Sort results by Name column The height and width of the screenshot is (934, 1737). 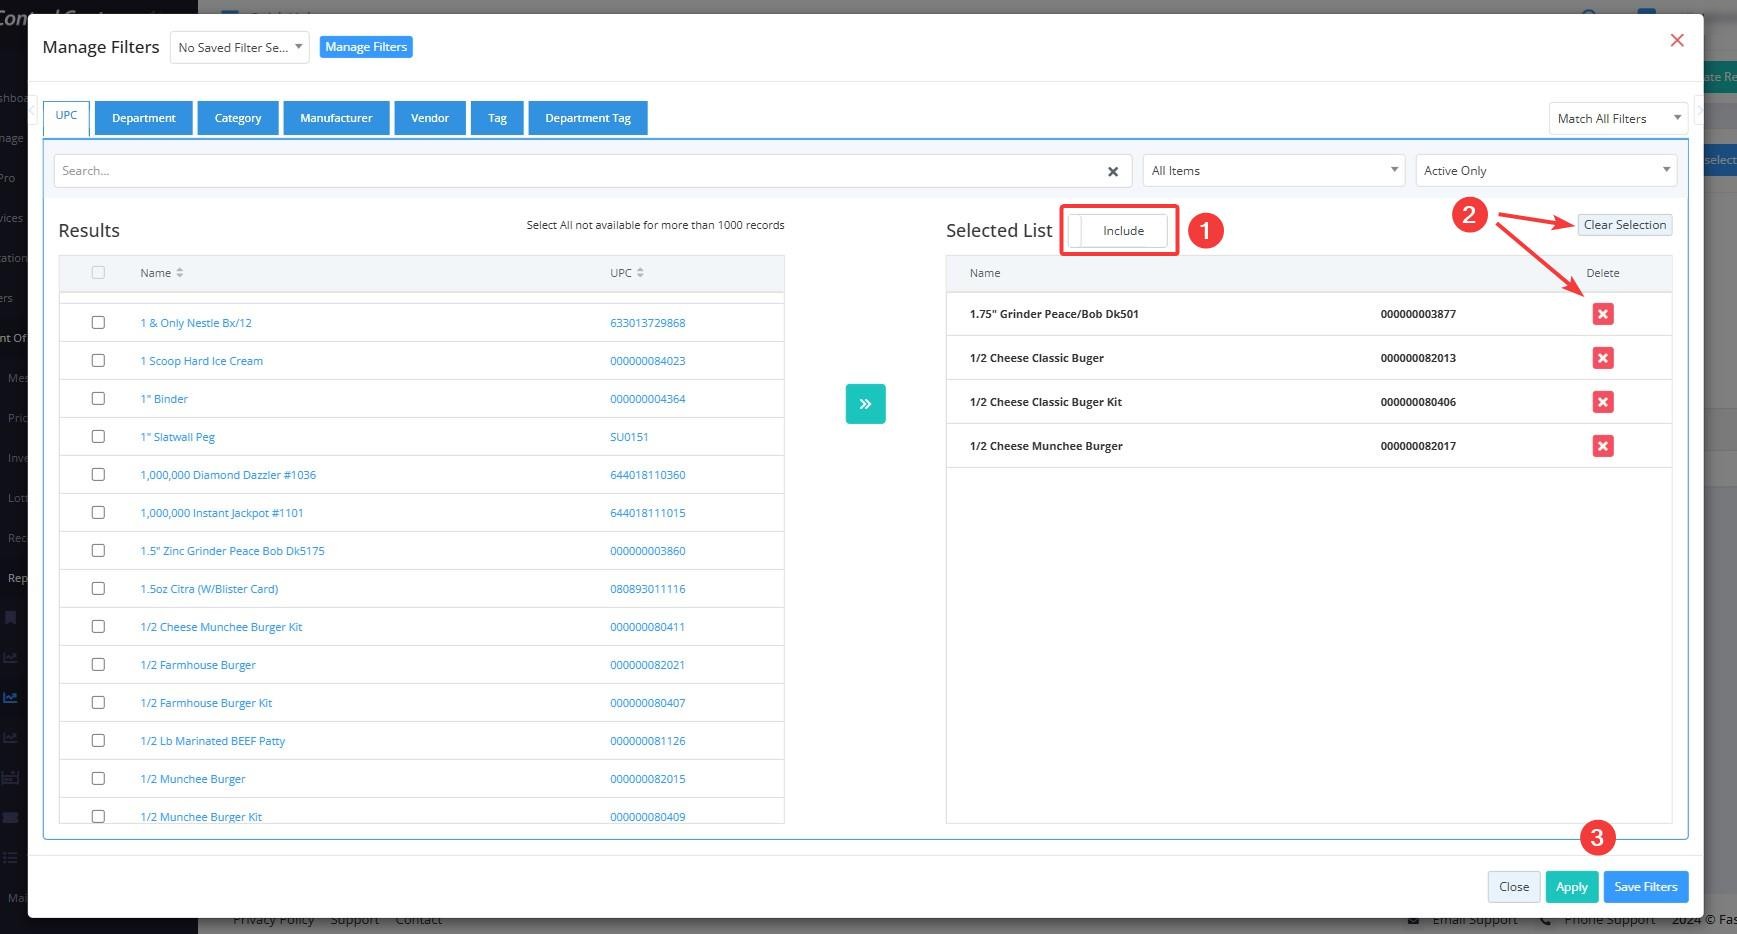(x=161, y=273)
